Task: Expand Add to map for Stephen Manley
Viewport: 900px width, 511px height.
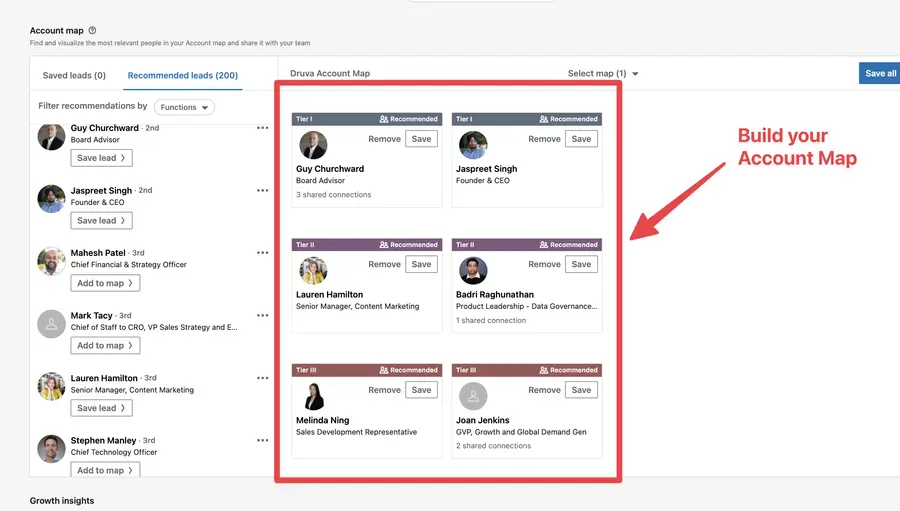Action: (105, 470)
